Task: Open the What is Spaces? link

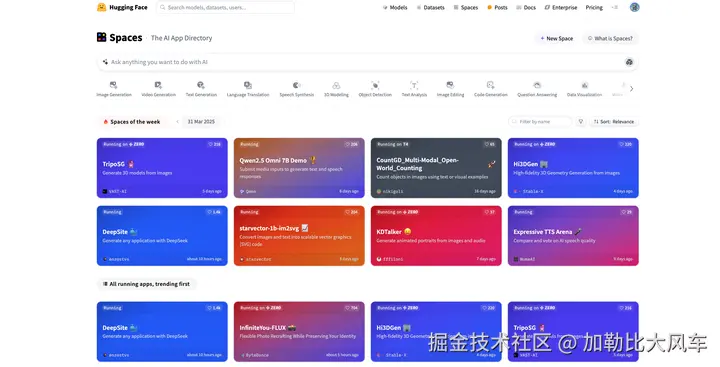Action: click(610, 39)
